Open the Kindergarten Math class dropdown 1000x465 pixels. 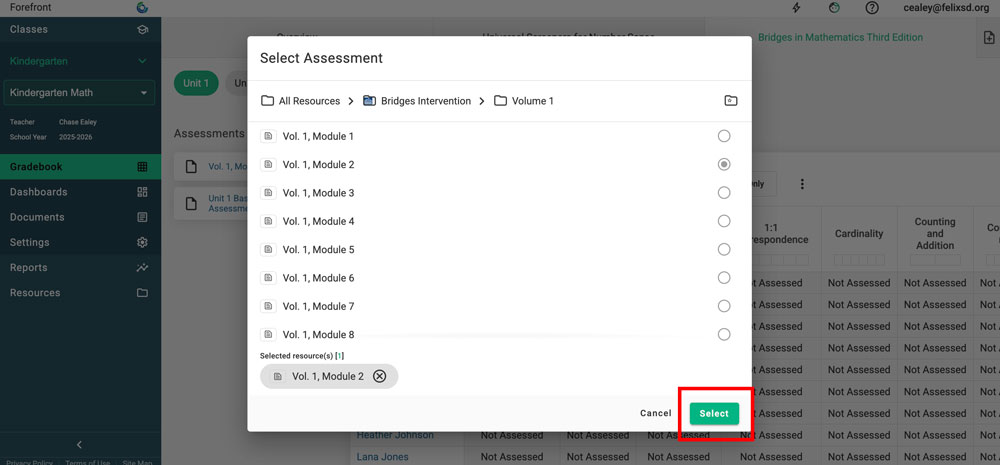[x=80, y=93]
